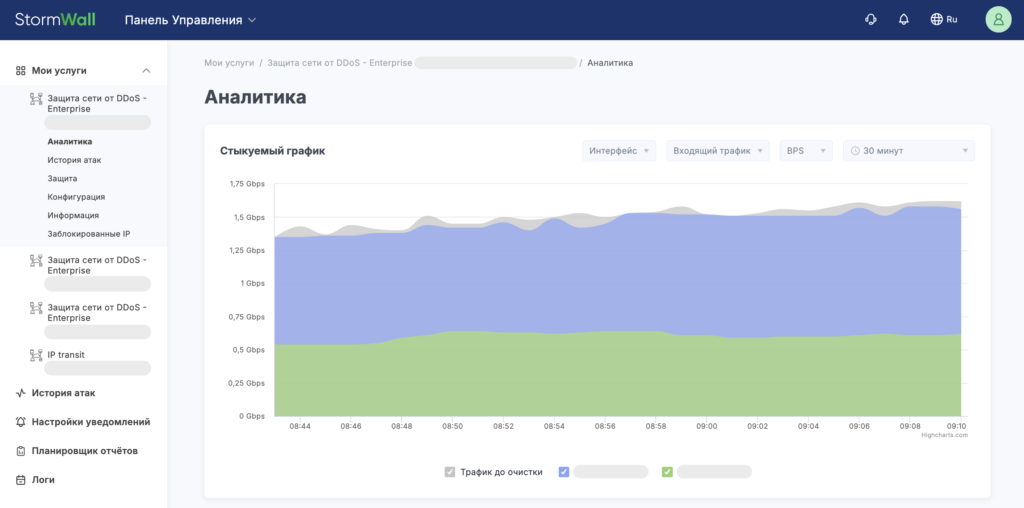Click the StormWall logo
The image size is (1024, 508).
point(55,19)
